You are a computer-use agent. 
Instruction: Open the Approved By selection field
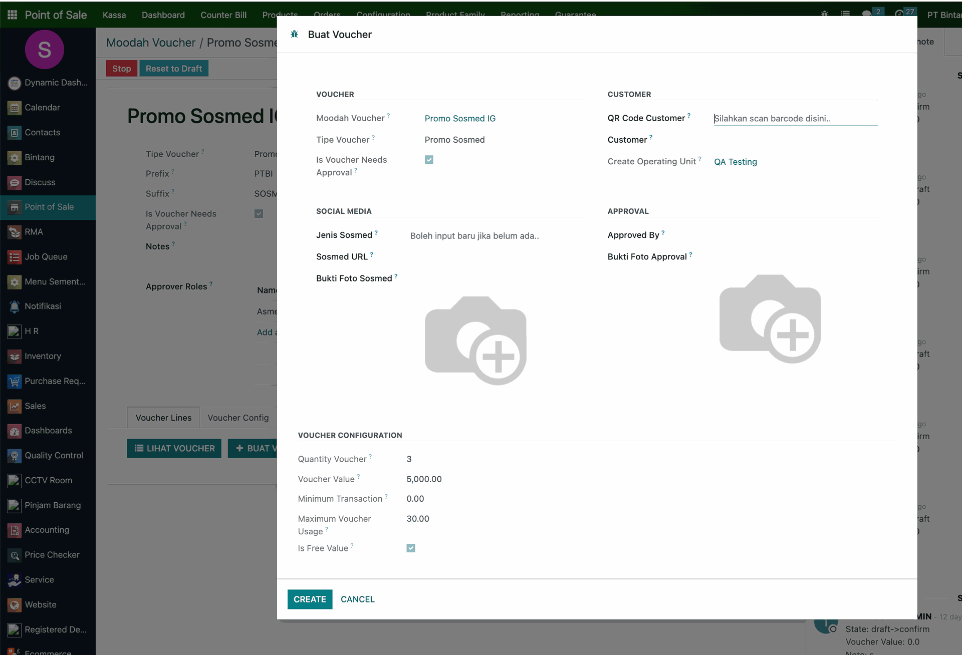click(x=795, y=235)
